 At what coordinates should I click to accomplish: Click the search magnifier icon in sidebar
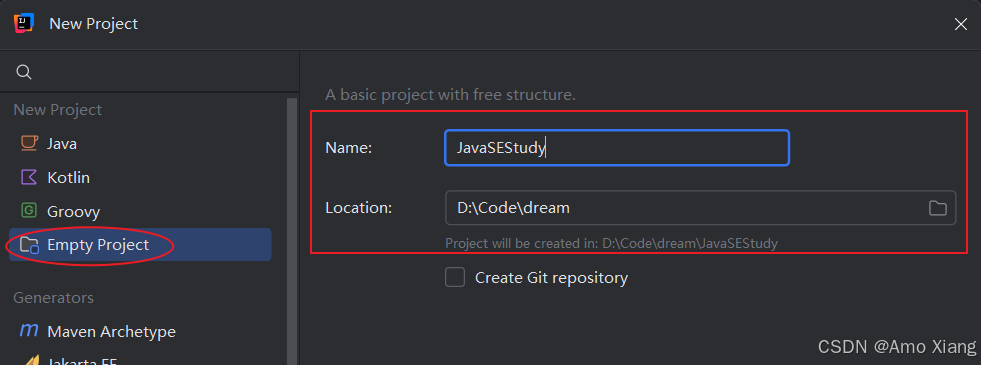click(x=24, y=72)
